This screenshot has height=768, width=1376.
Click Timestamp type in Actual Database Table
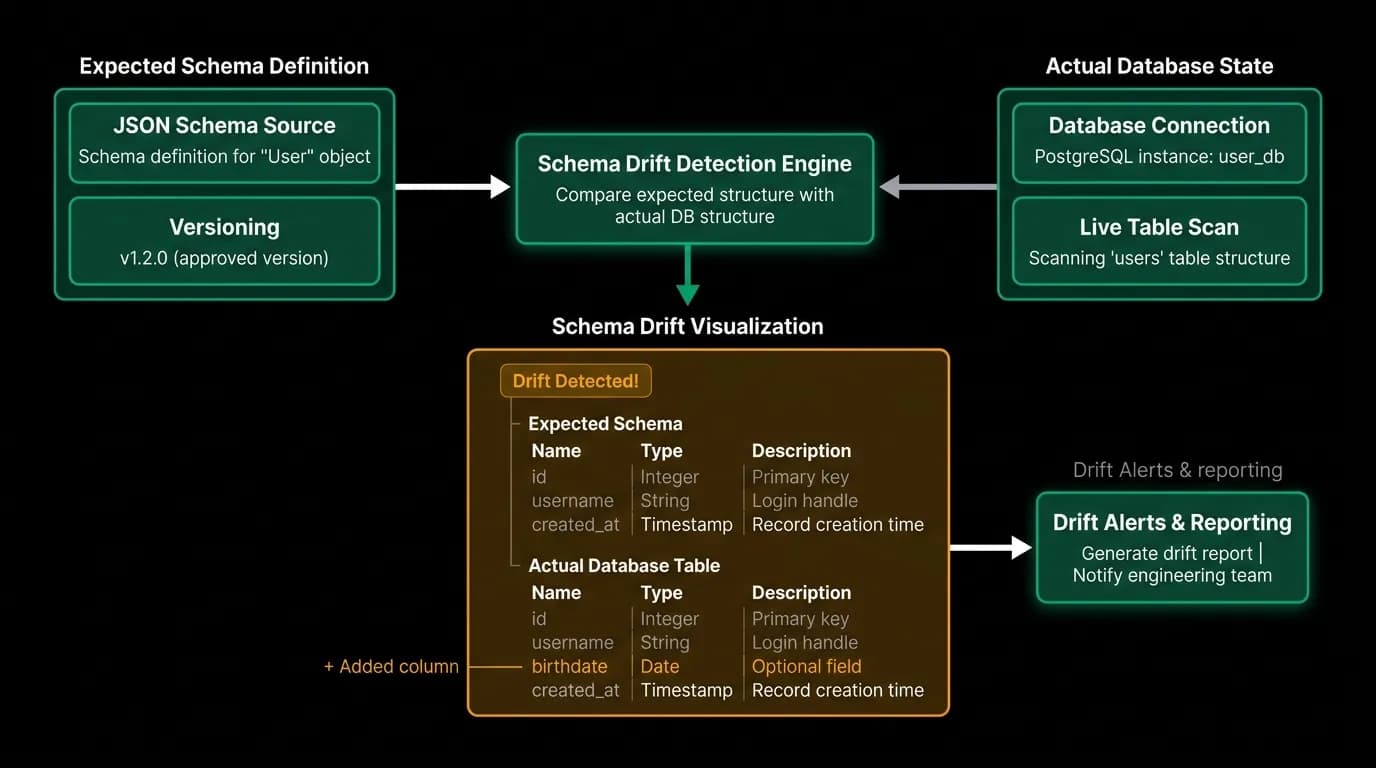click(687, 690)
